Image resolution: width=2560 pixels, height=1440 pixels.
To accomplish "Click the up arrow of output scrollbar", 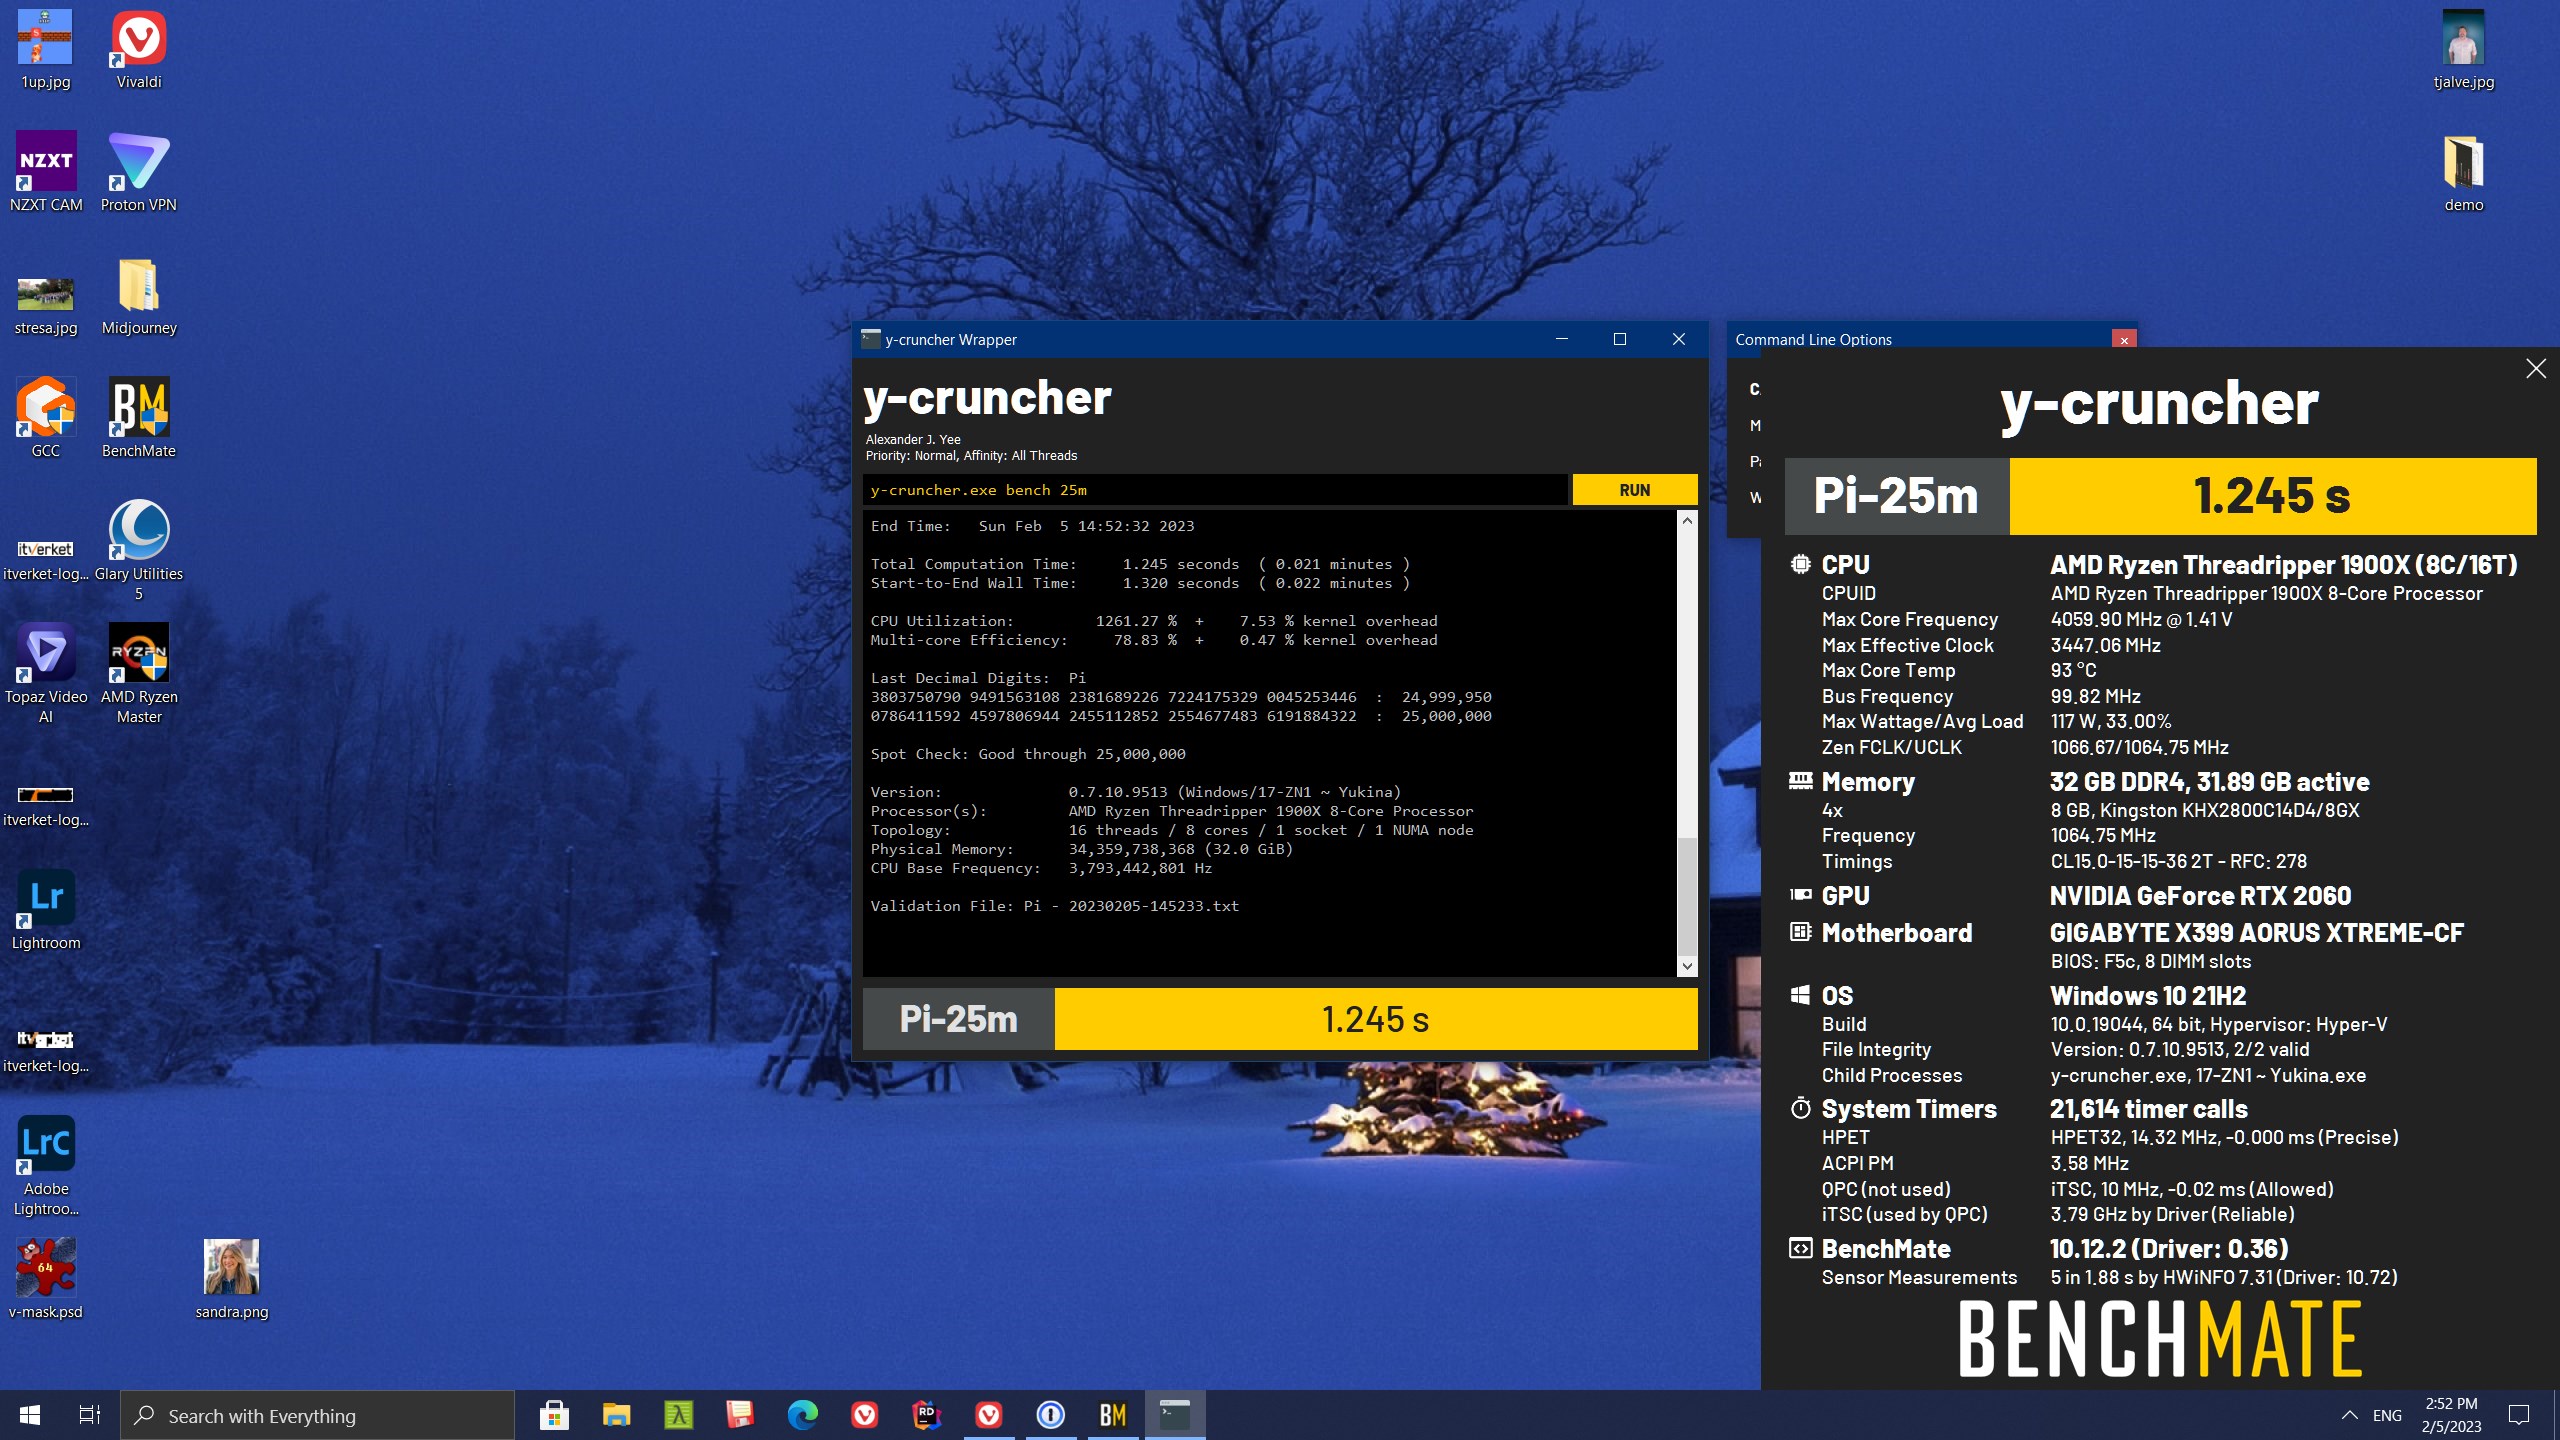I will coord(1688,520).
